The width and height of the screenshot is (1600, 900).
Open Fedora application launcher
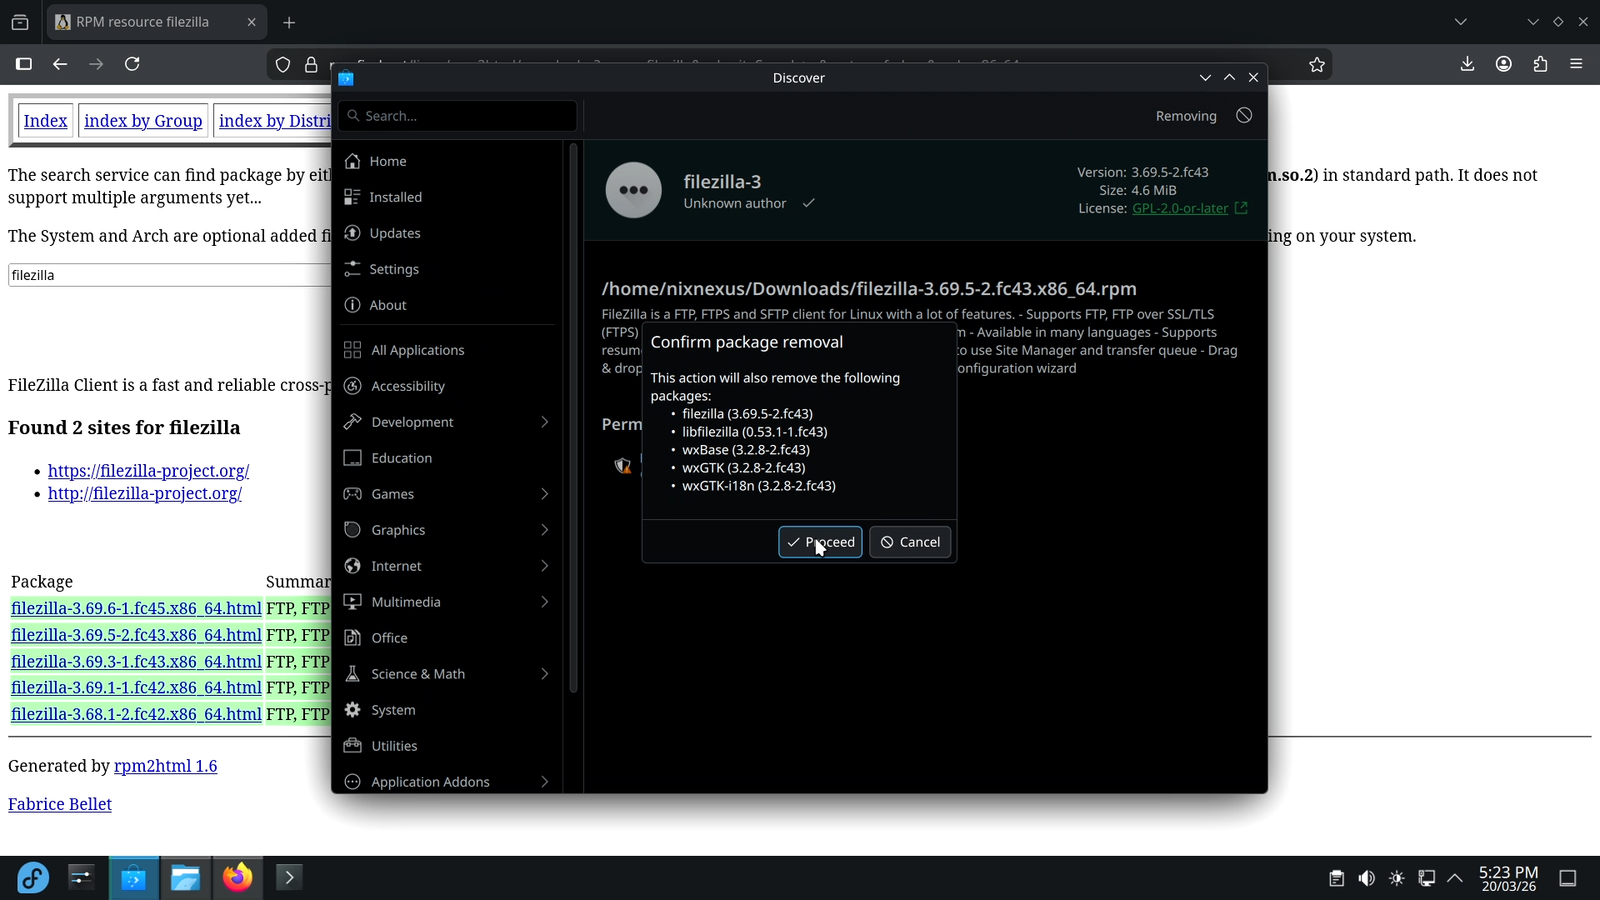coord(33,878)
